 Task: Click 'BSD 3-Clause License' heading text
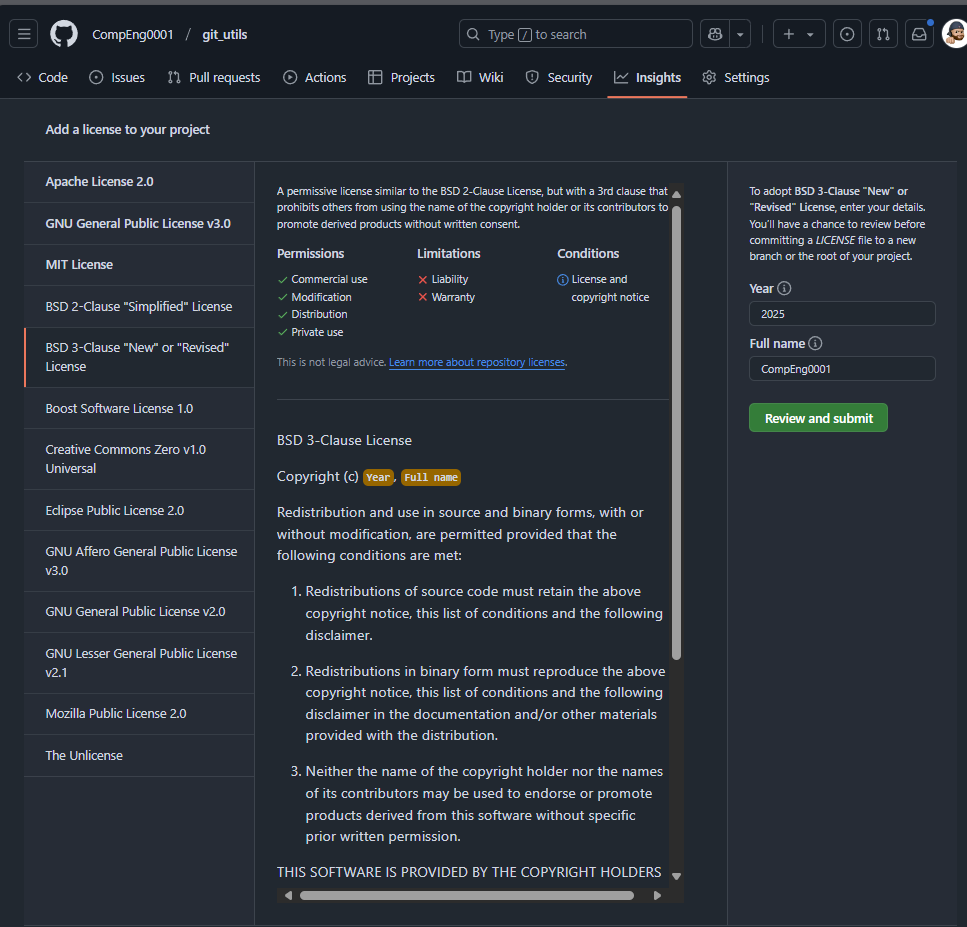(344, 440)
